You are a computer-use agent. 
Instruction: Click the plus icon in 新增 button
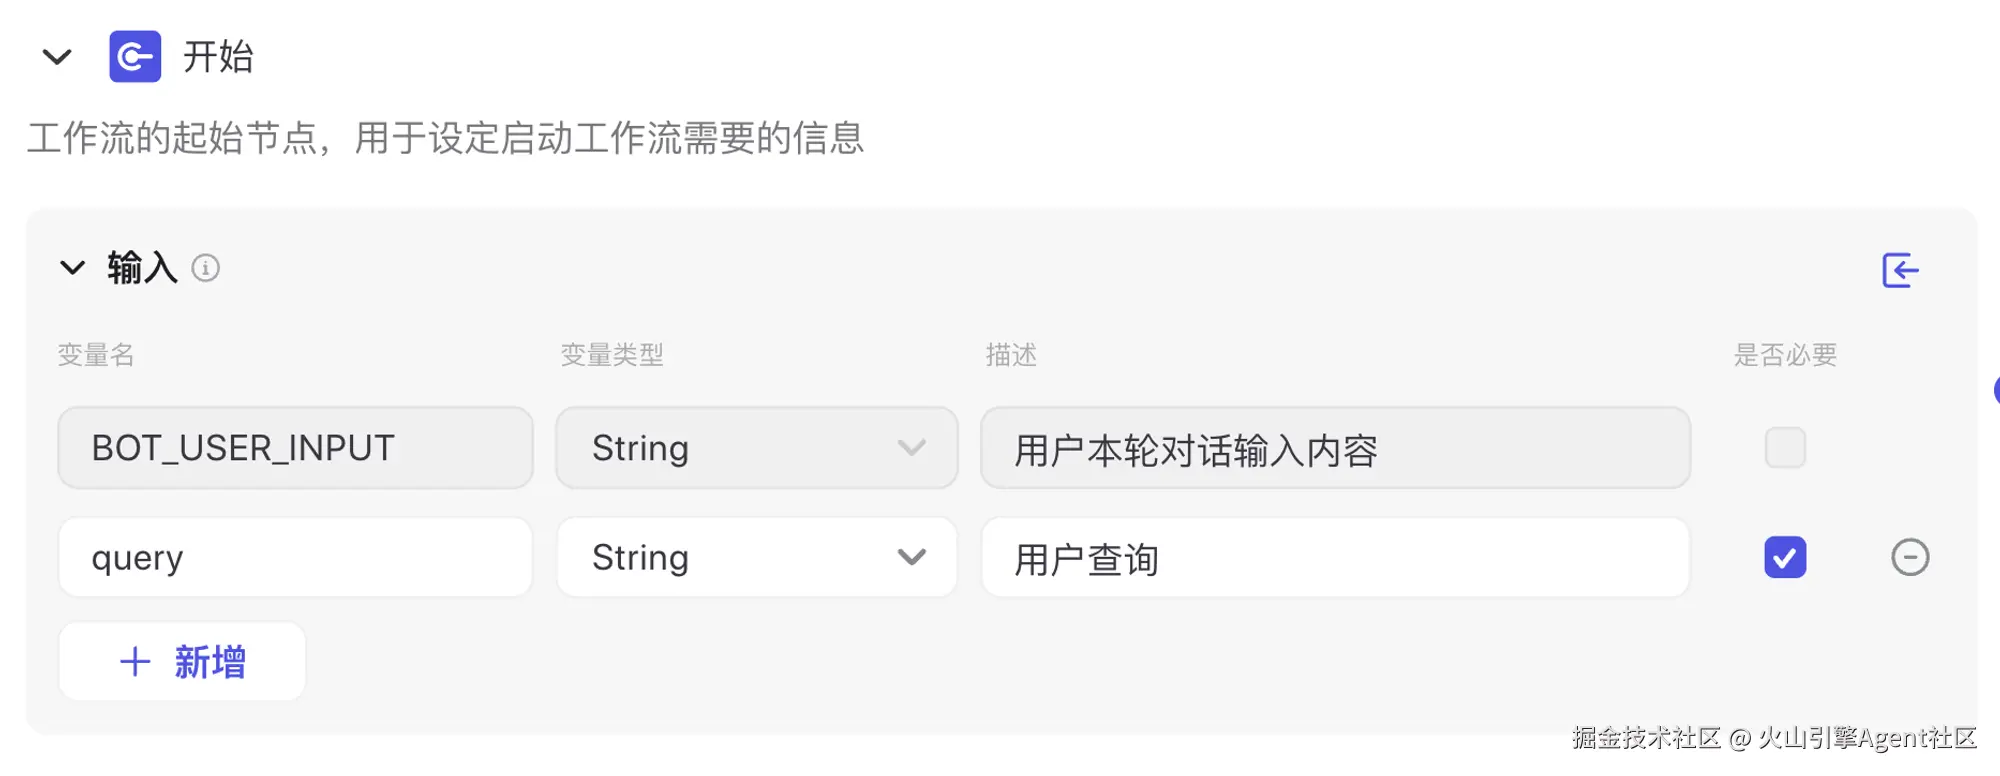(135, 662)
